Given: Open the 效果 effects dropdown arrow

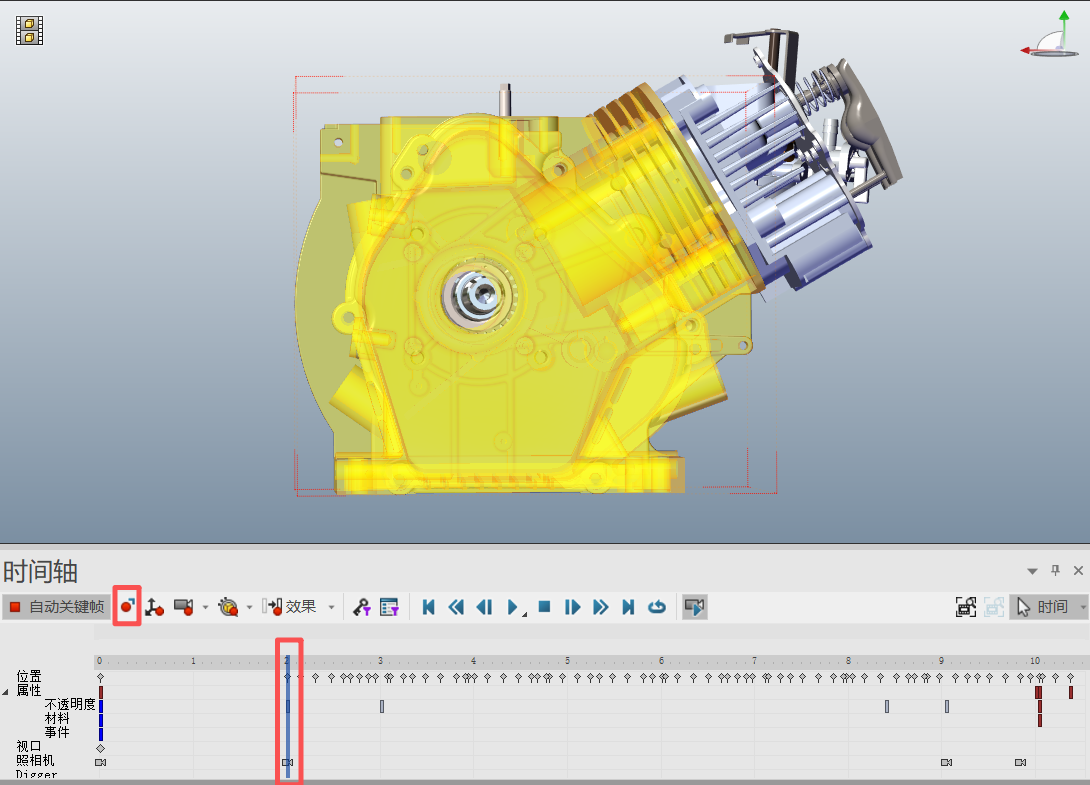Looking at the screenshot, I should (x=332, y=608).
